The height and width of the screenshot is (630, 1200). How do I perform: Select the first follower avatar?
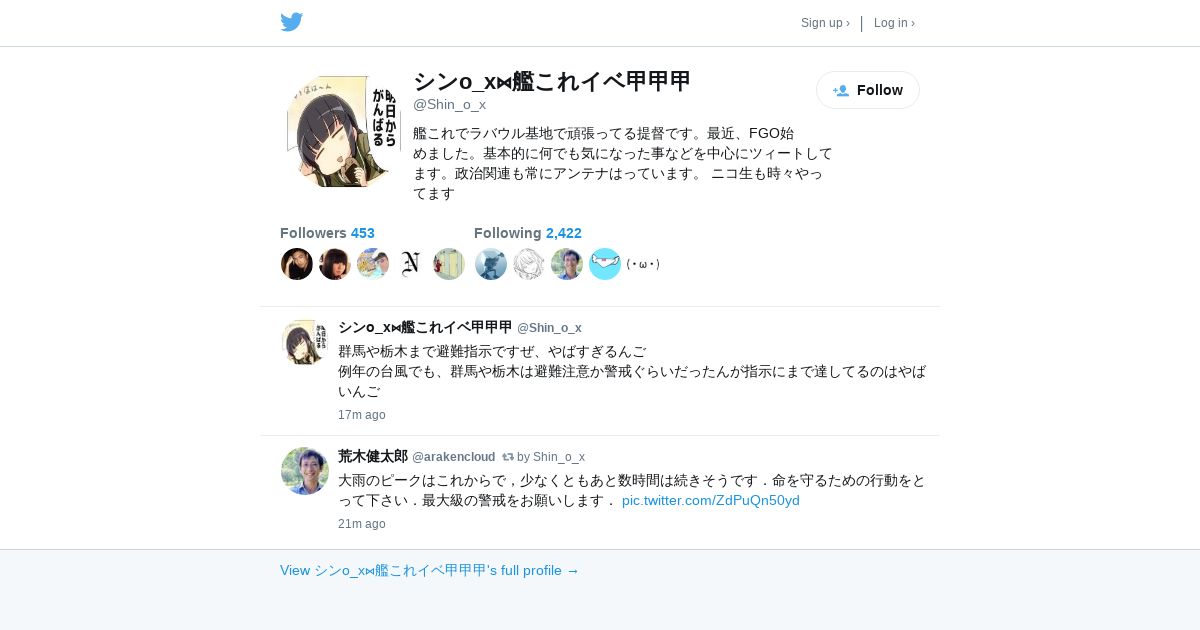(x=297, y=264)
